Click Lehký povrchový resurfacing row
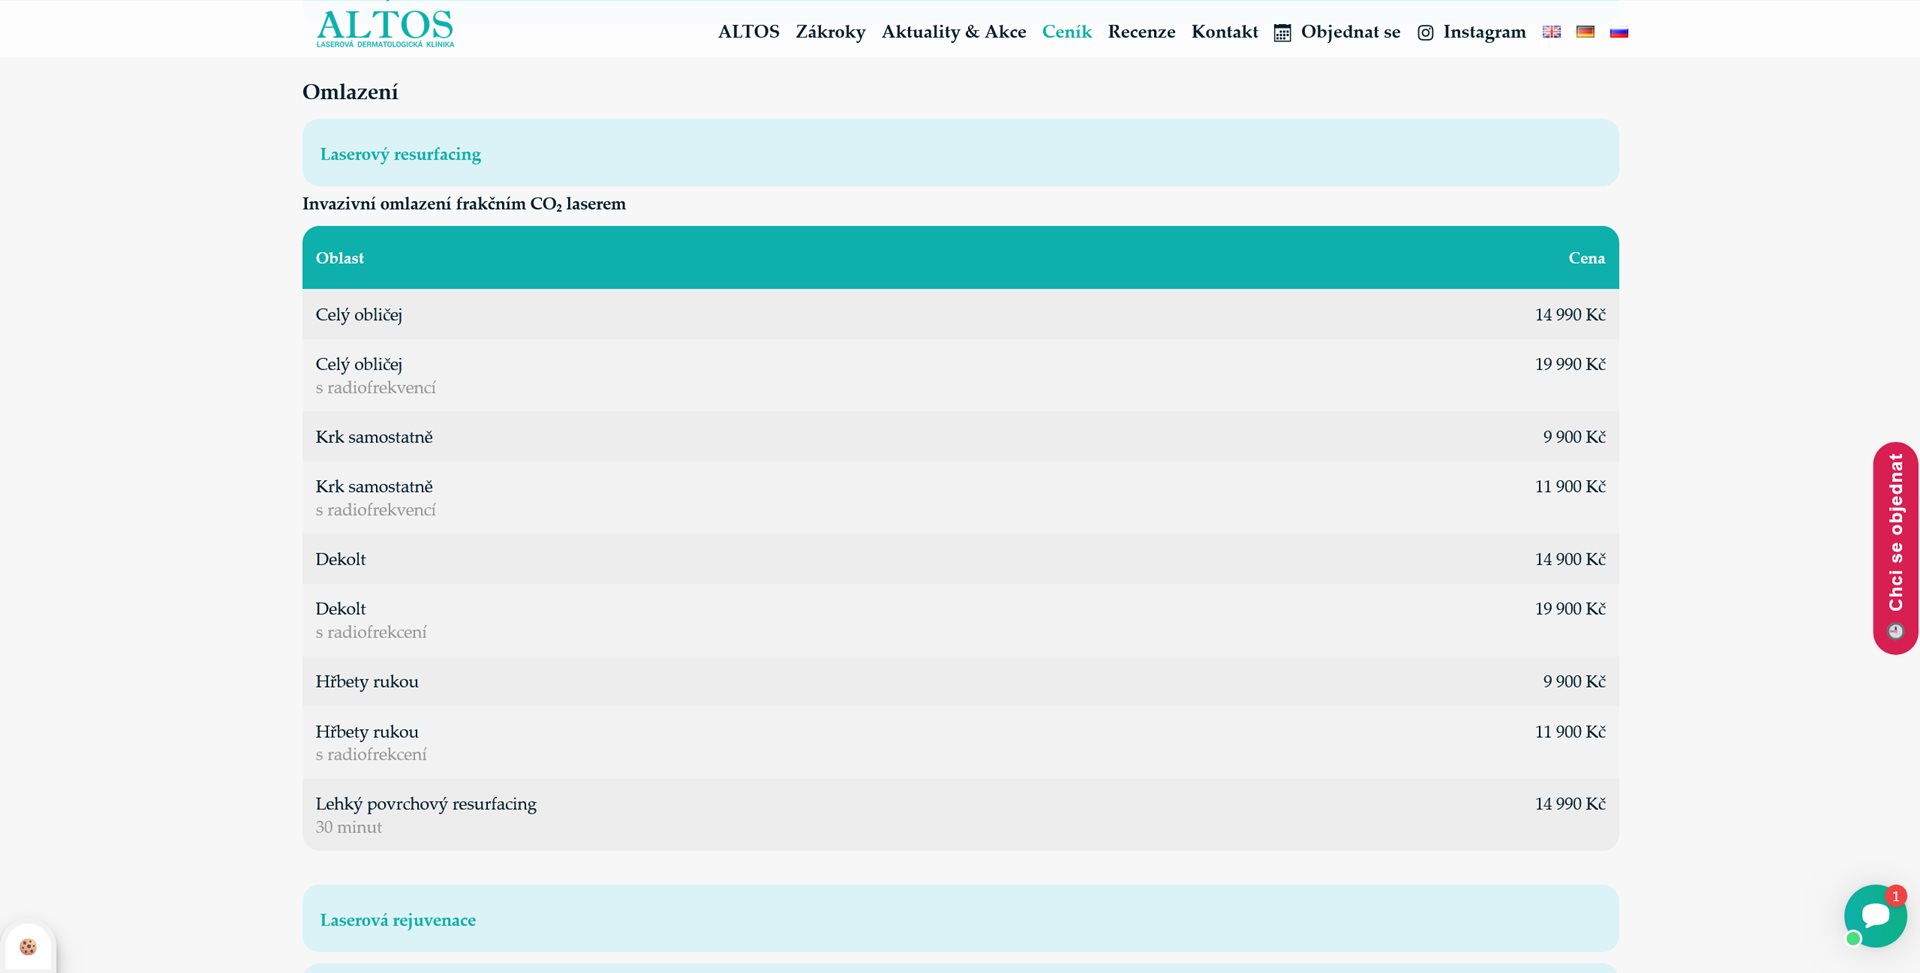Viewport: 1920px width, 973px height. [960, 815]
